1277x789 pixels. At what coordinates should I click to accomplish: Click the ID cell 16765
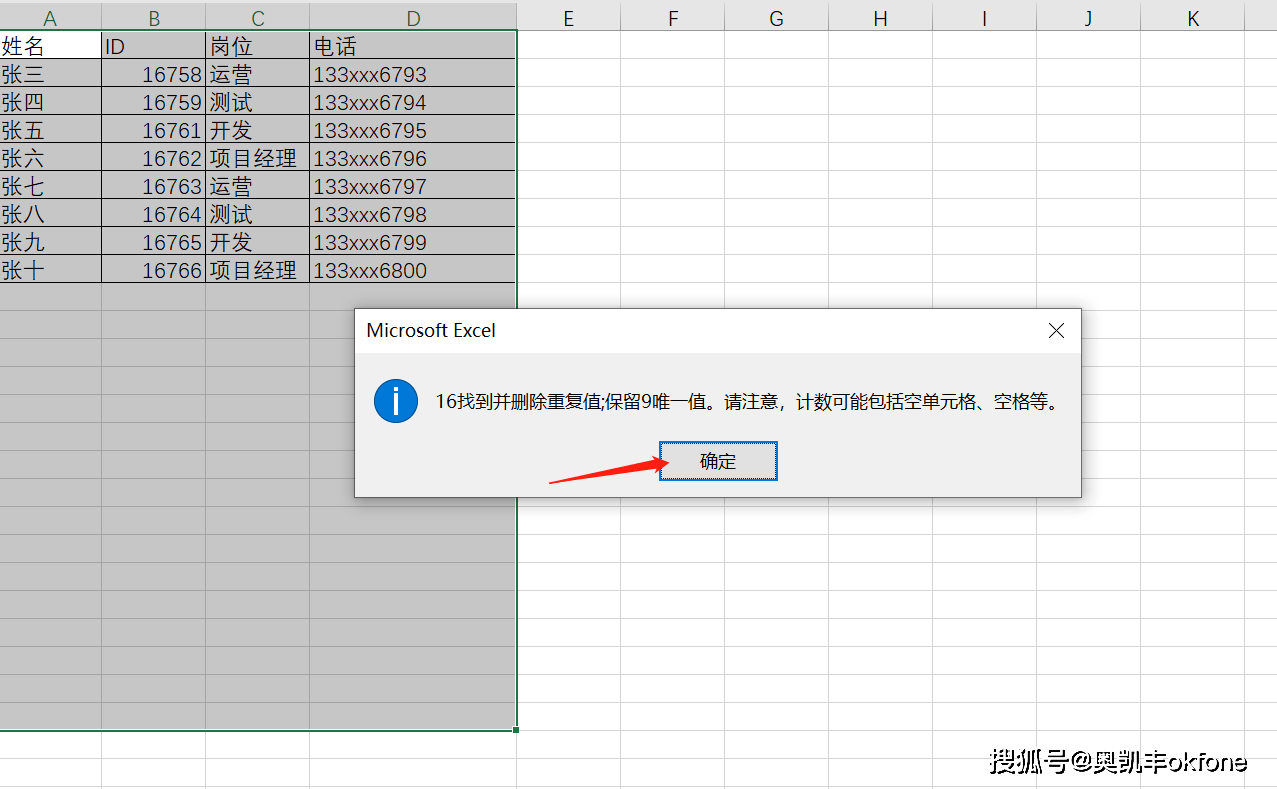(x=154, y=241)
